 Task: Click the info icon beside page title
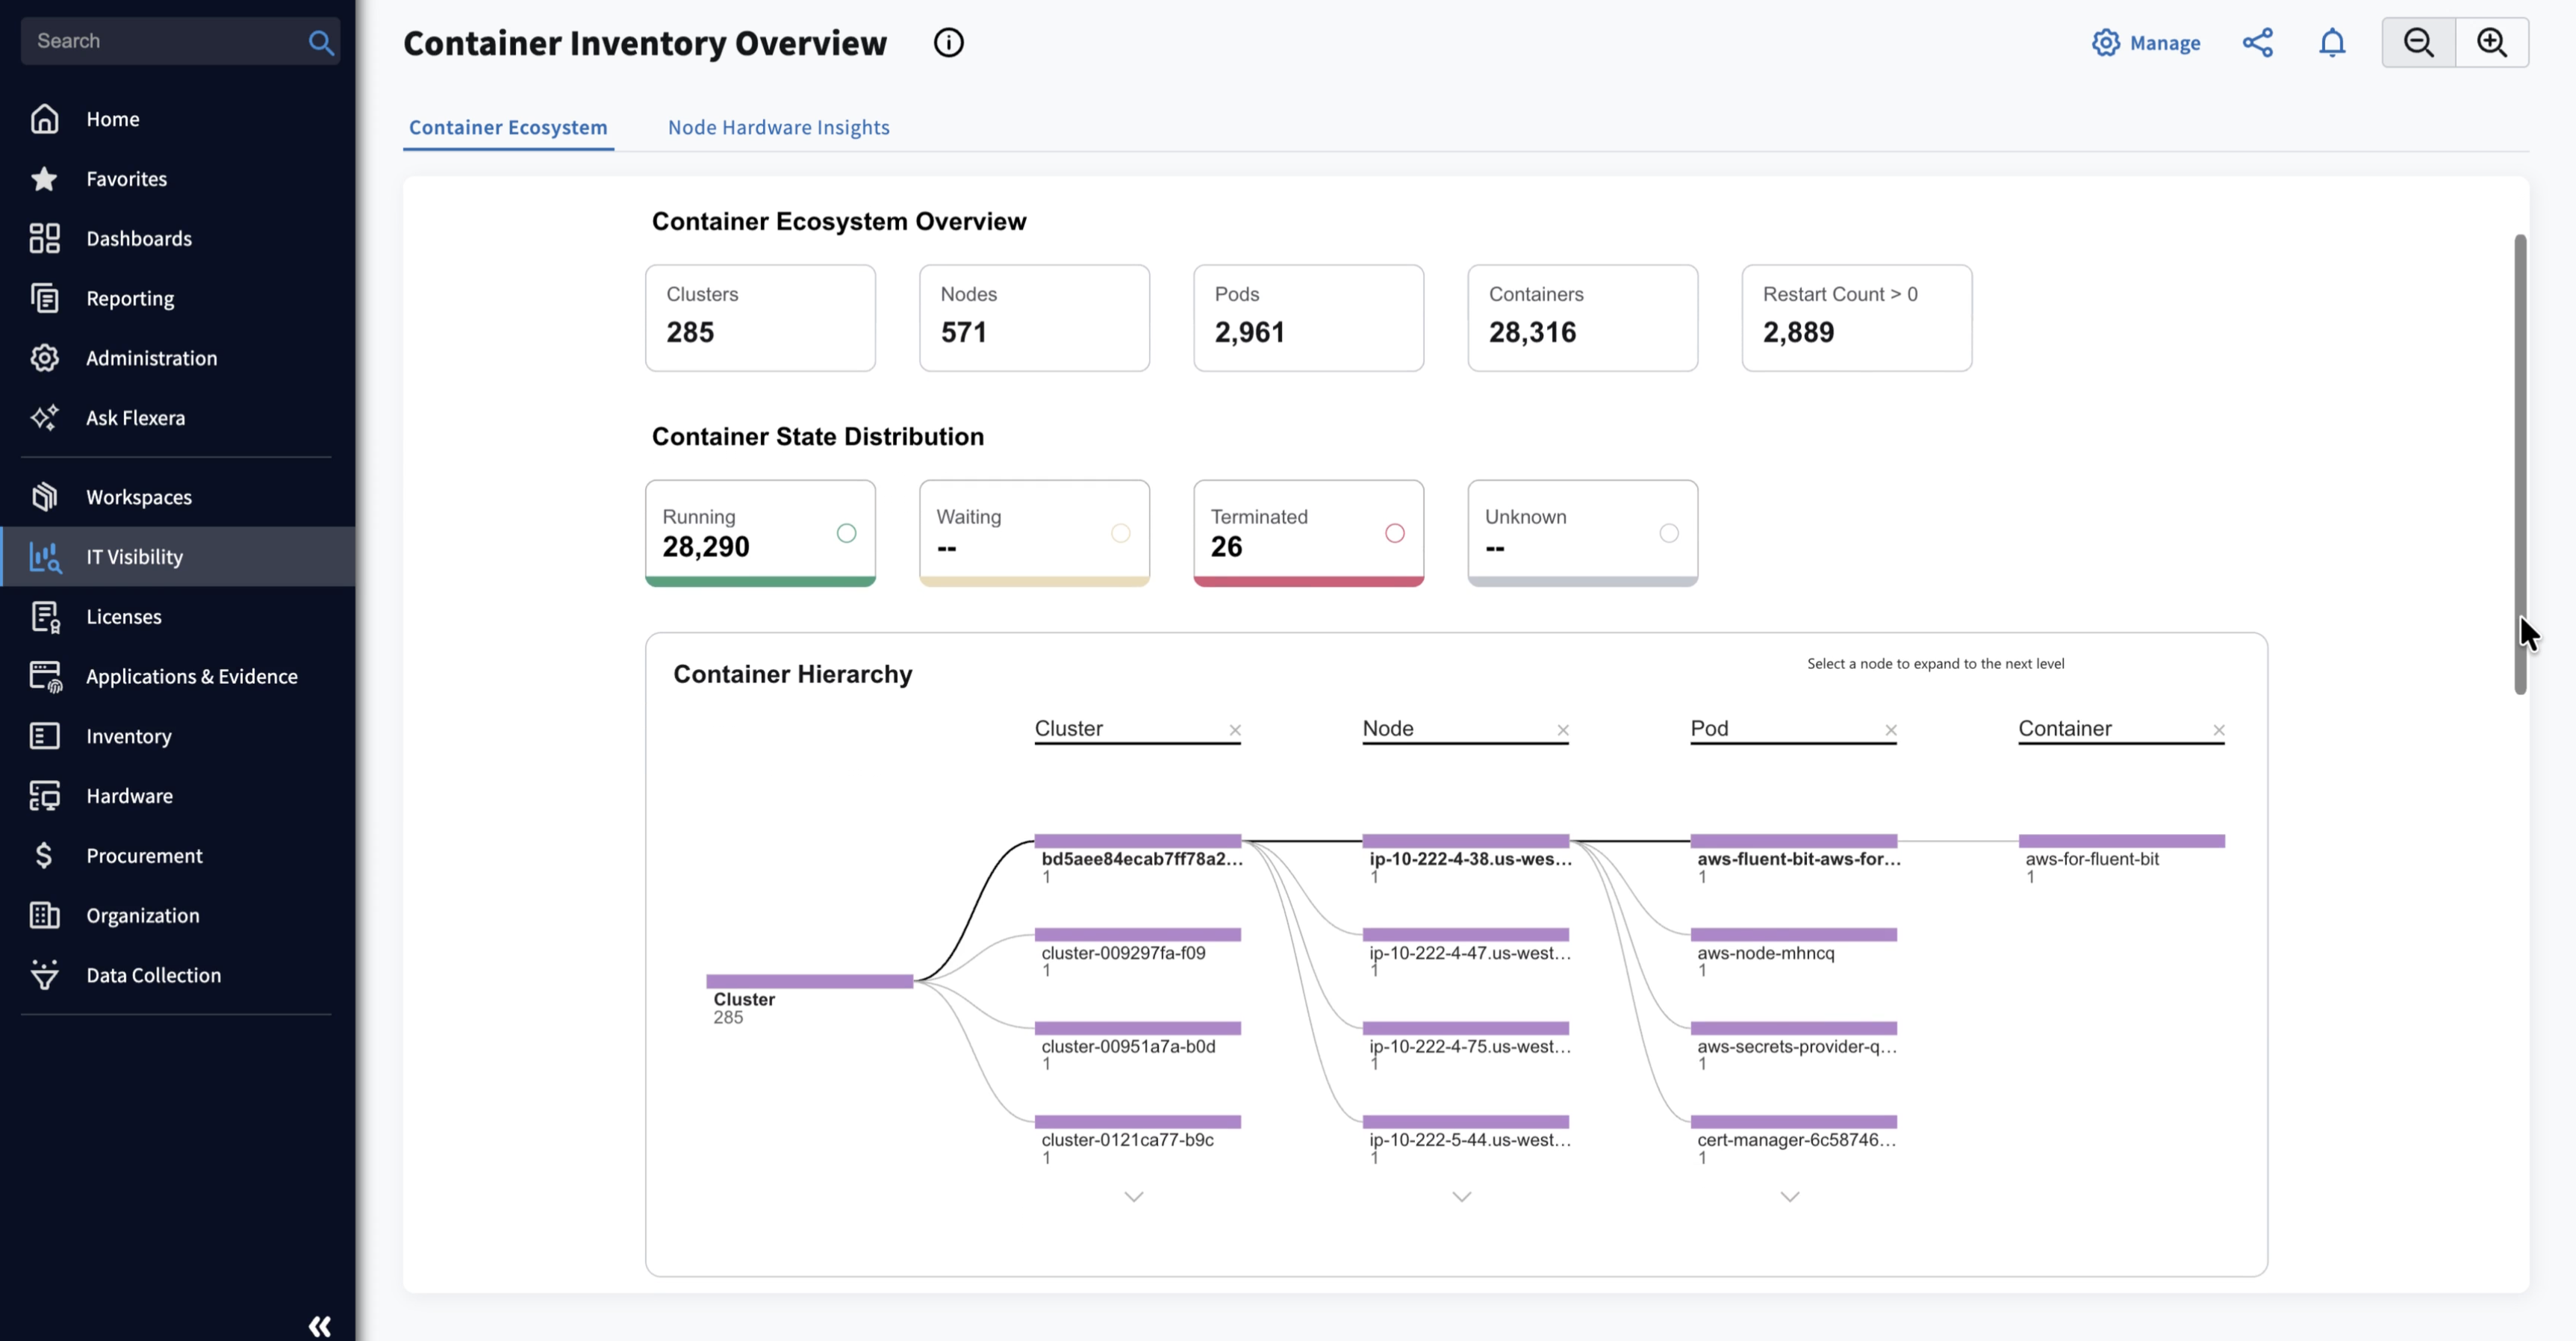point(948,43)
